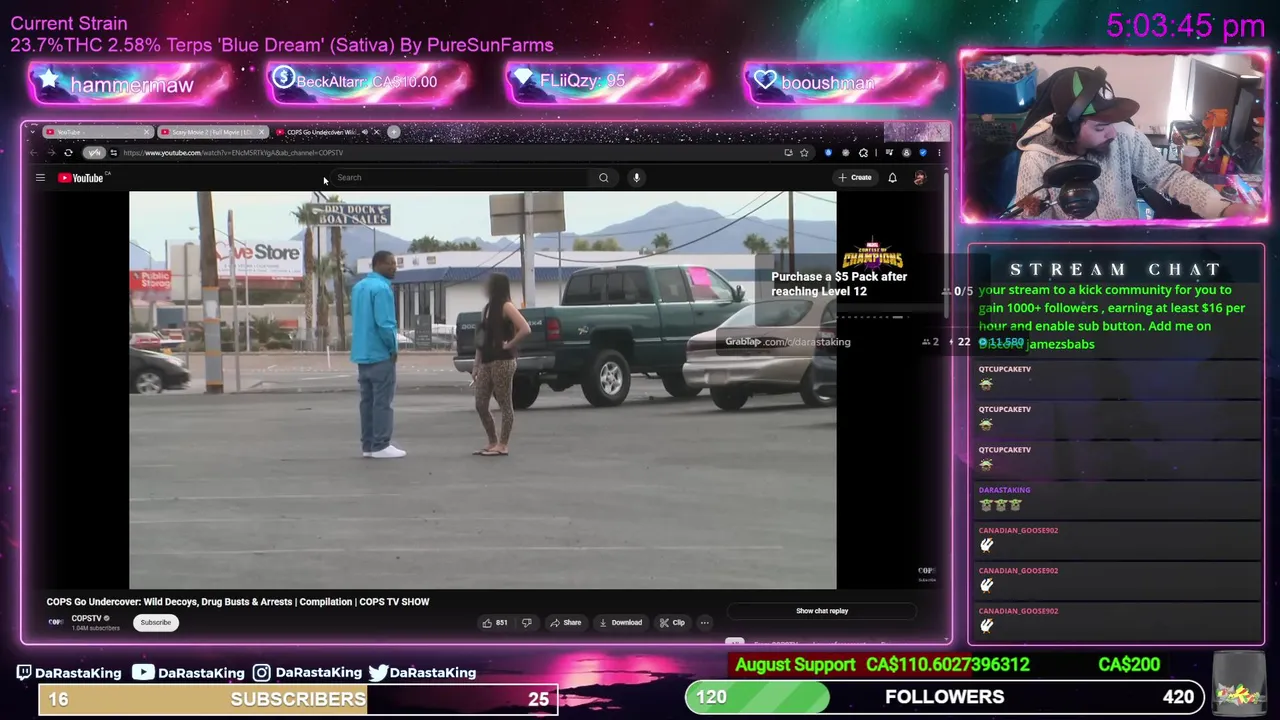Click the YouTube search magnifier button
This screenshot has width=1280, height=720.
coord(603,178)
